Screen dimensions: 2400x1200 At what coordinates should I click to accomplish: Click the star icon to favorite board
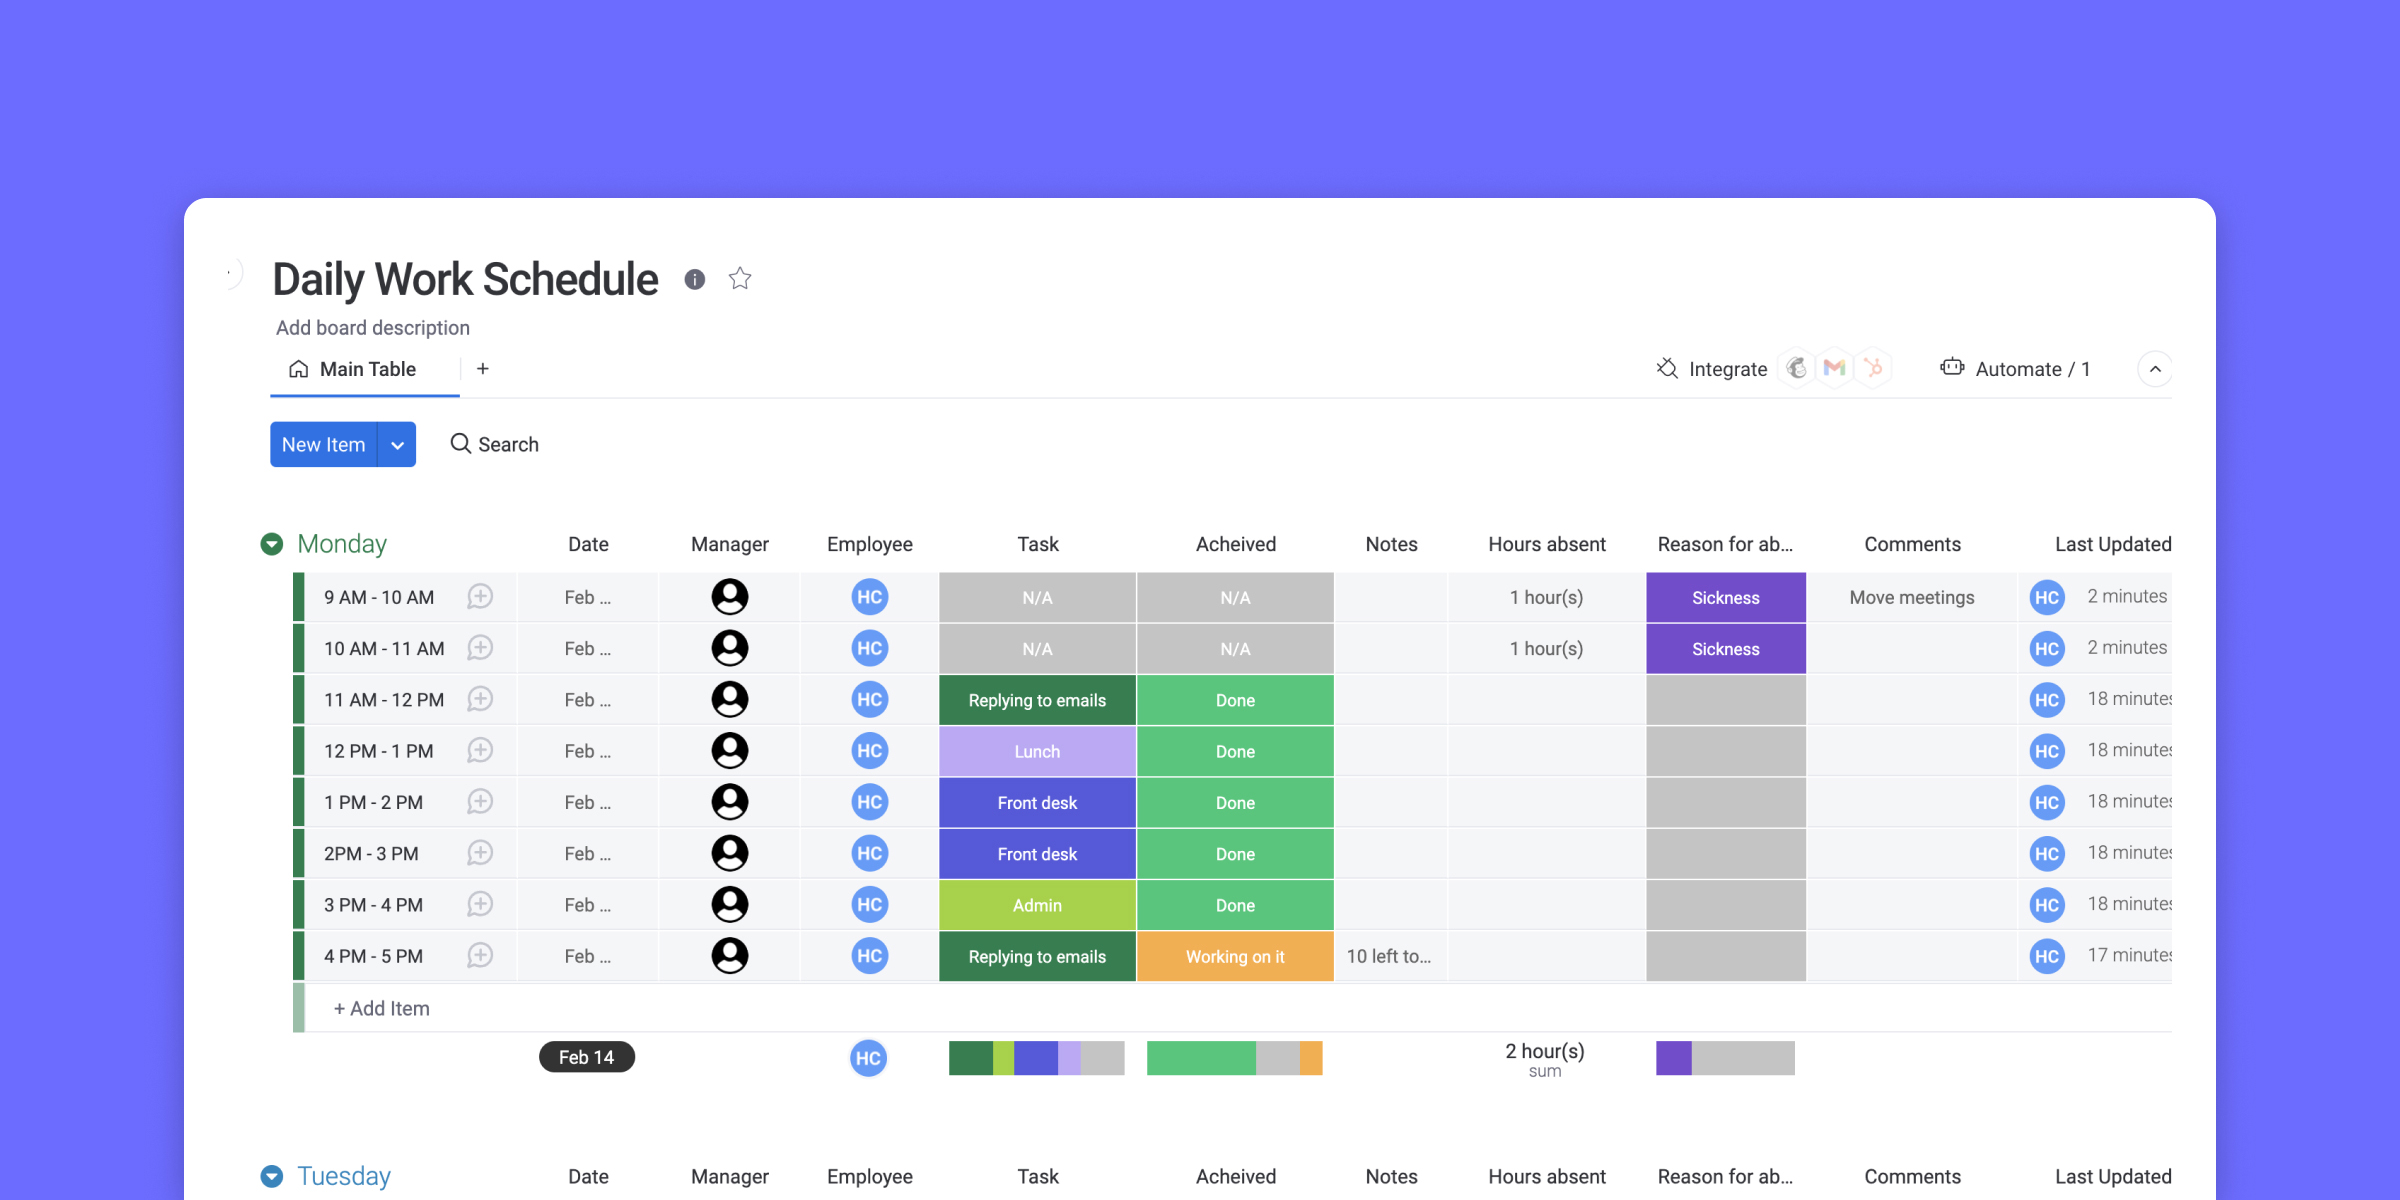click(742, 280)
